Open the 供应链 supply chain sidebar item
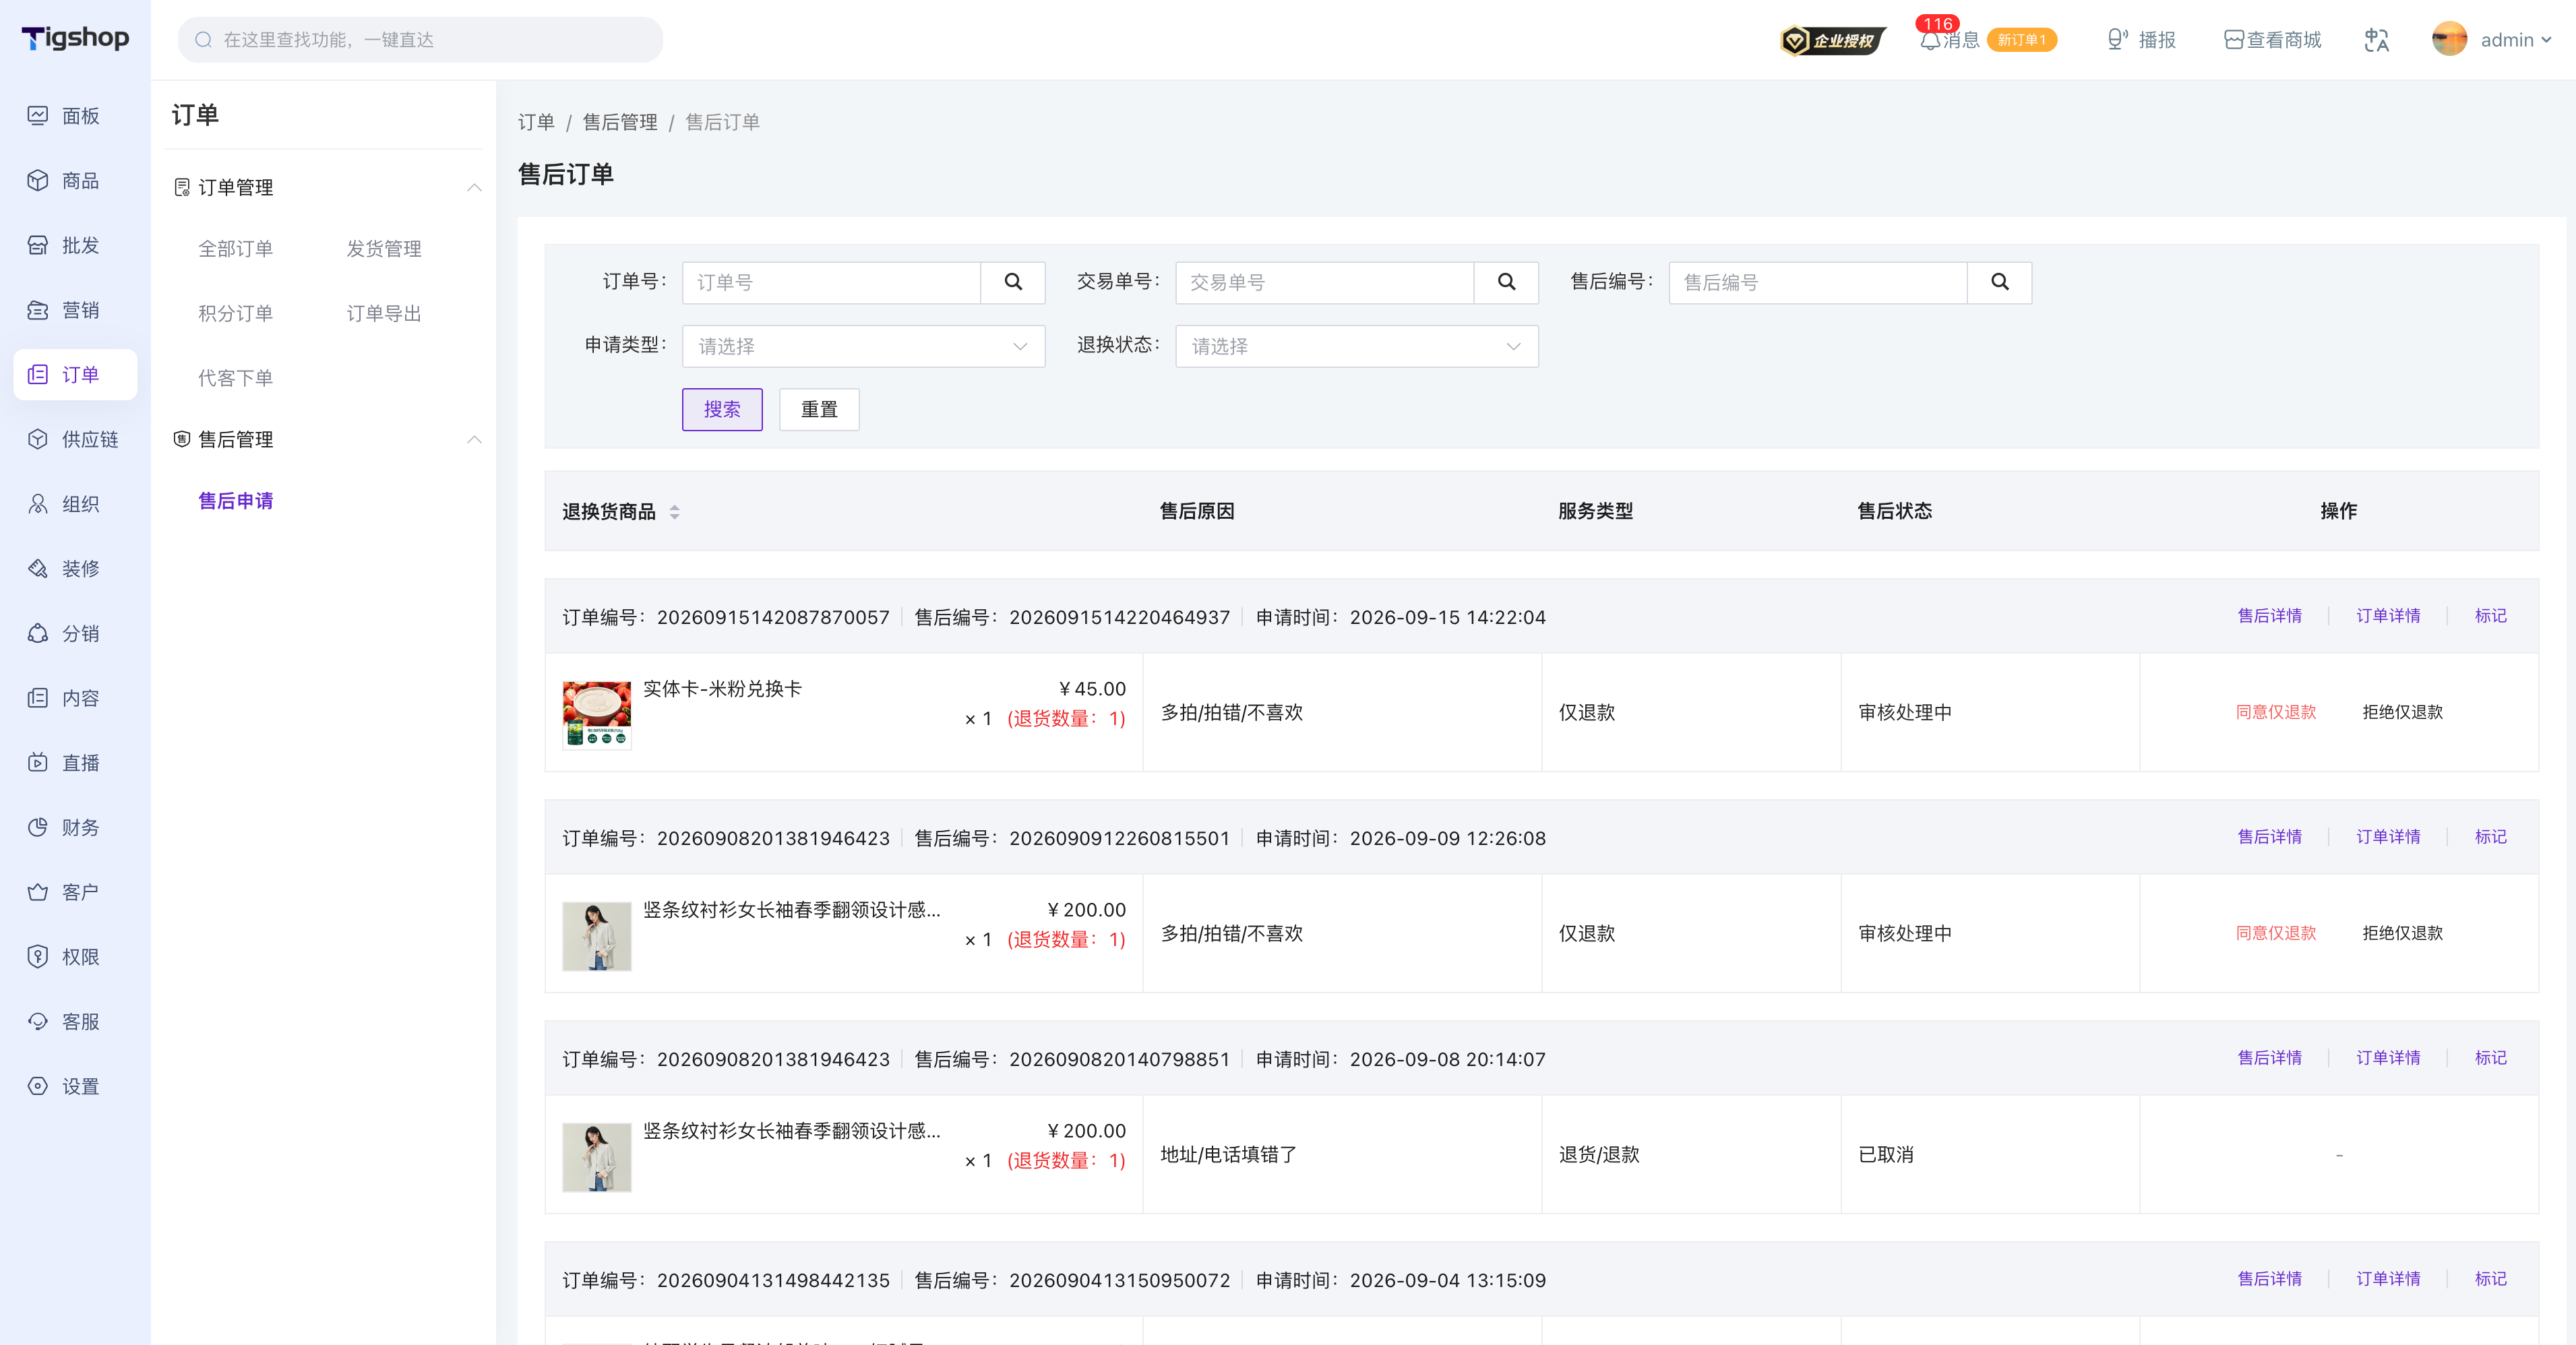 click(75, 440)
